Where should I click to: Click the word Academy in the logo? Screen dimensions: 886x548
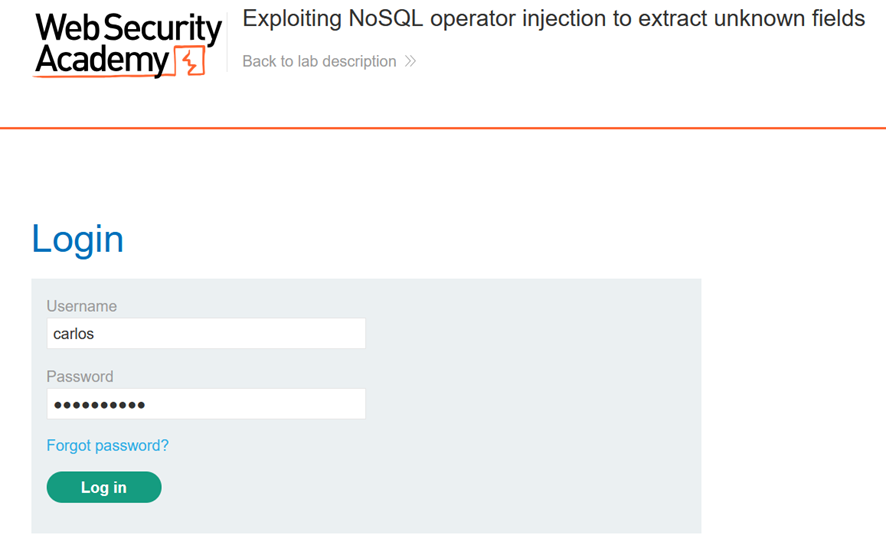point(102,60)
